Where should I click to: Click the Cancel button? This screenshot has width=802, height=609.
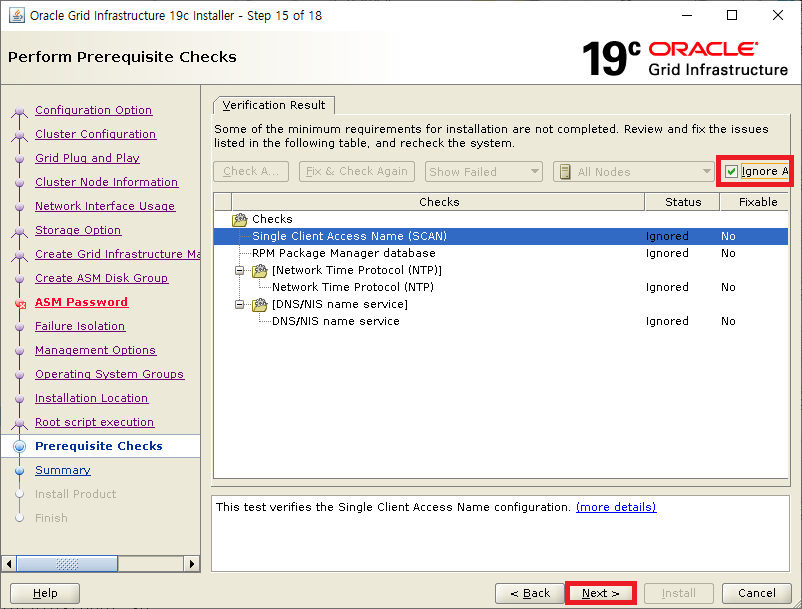756,593
